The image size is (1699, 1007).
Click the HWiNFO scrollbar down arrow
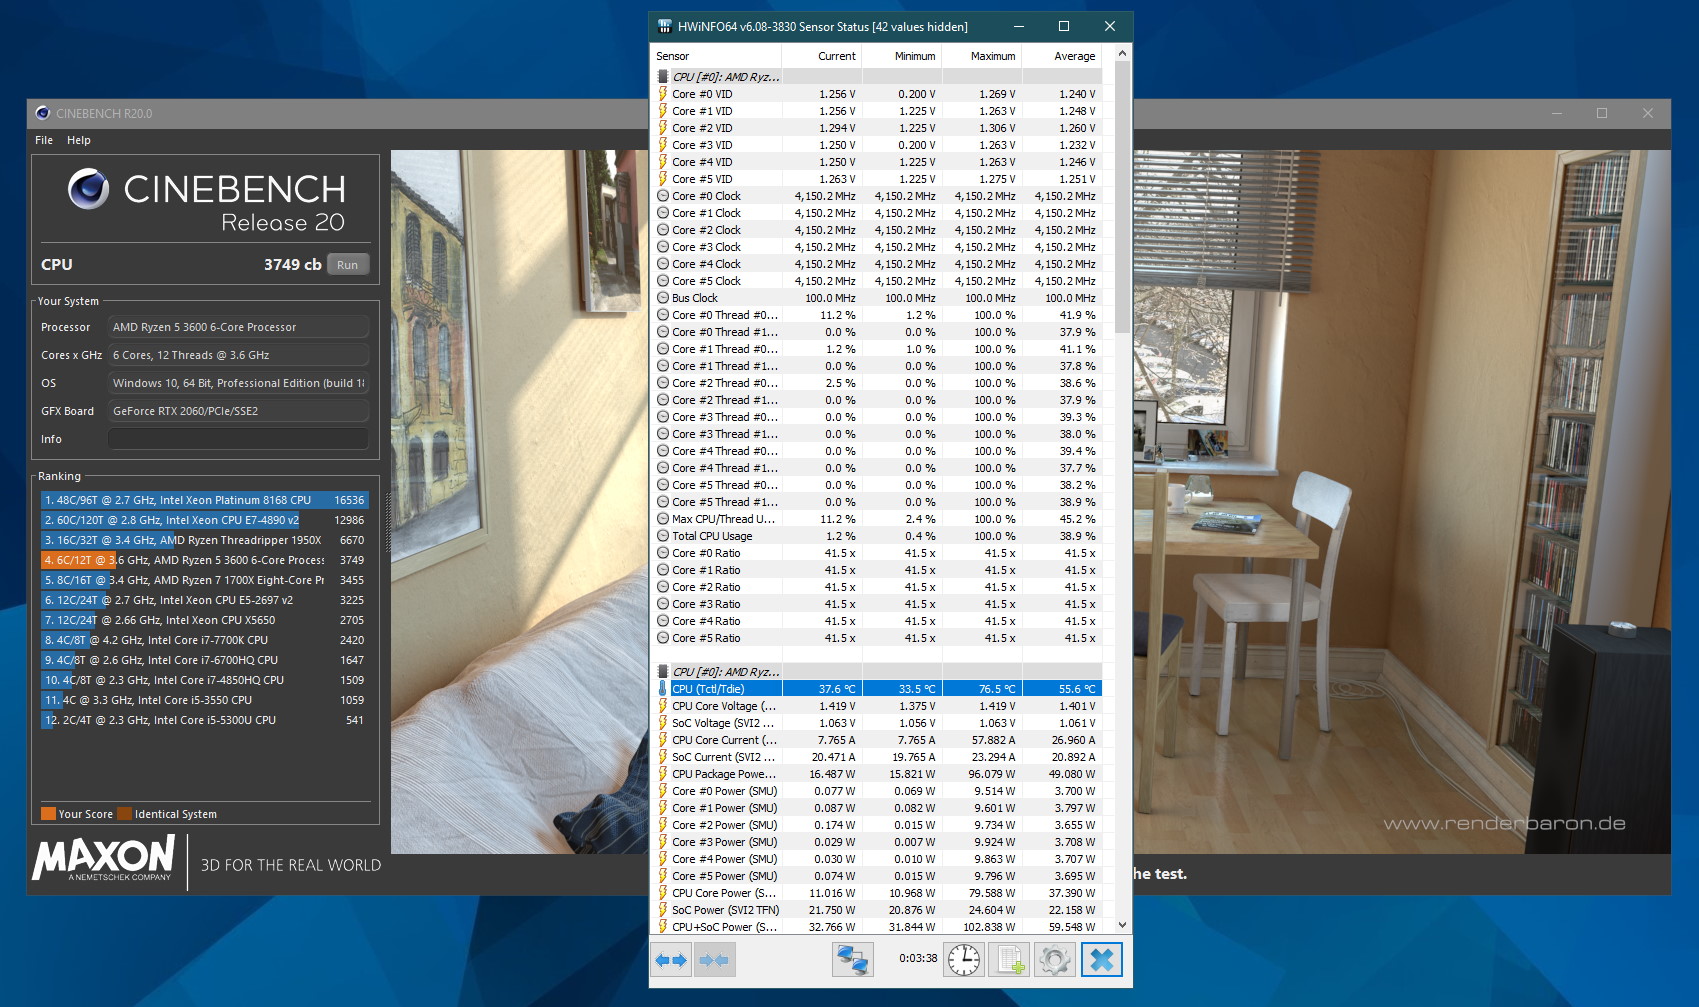coord(1122,925)
